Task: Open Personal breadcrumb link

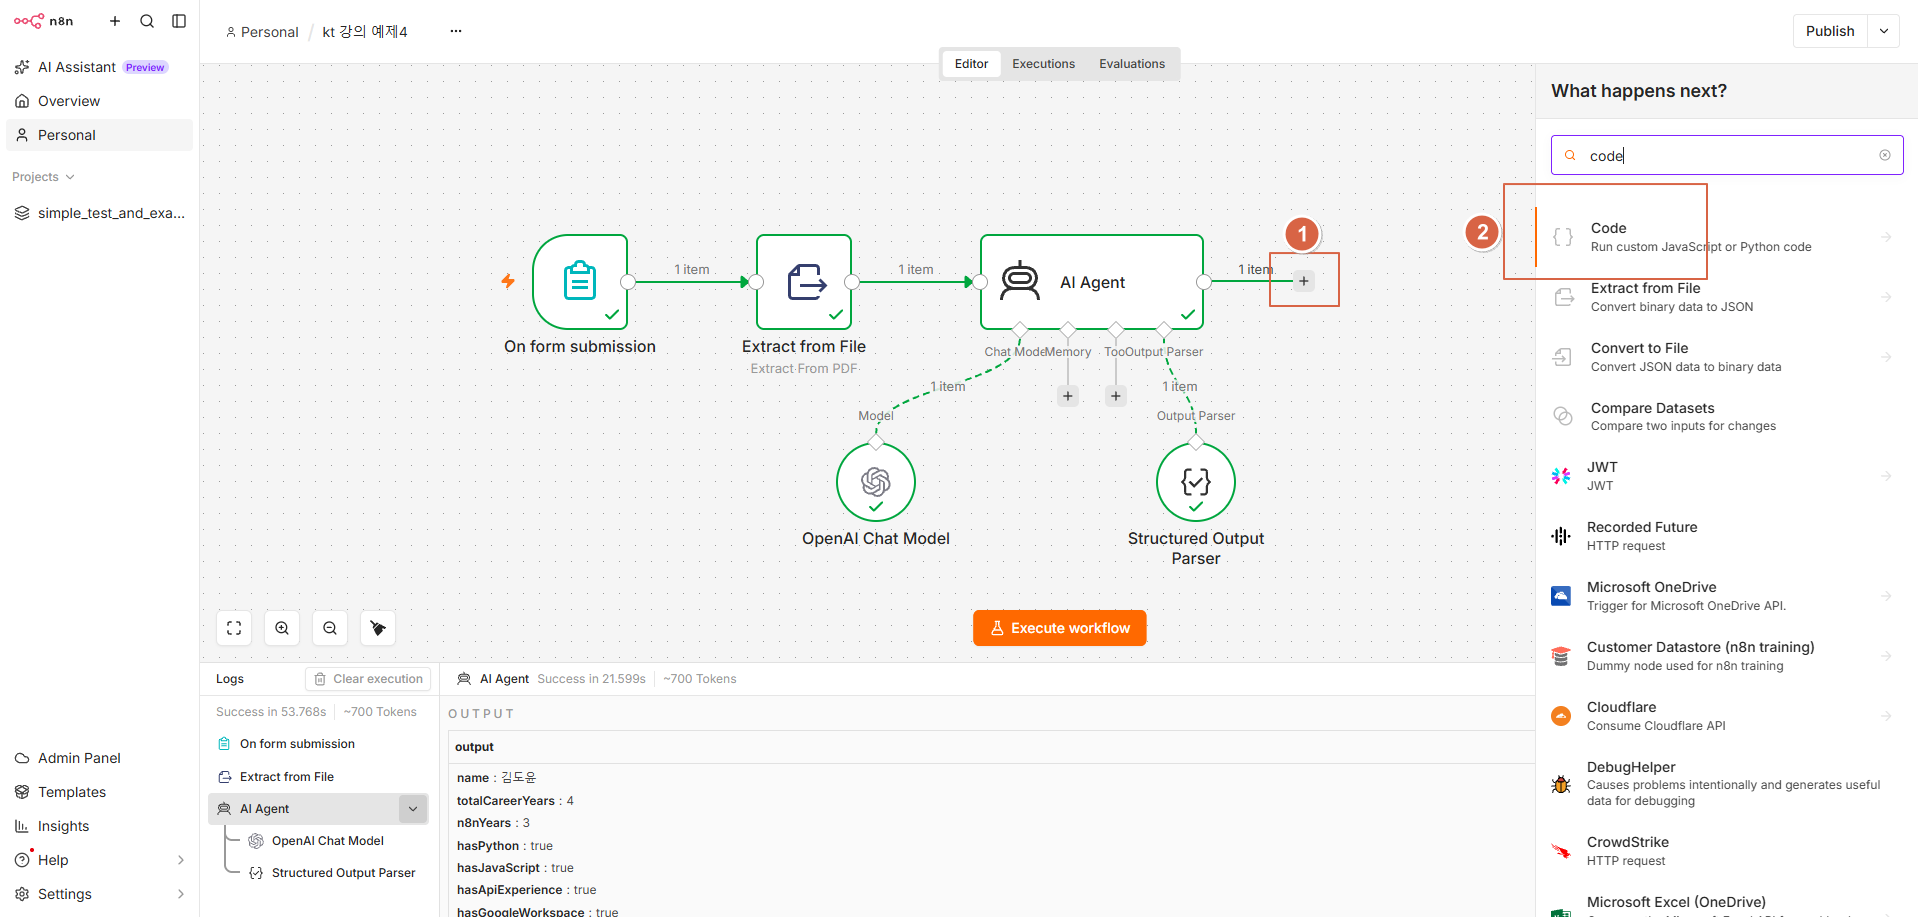Action: coord(262,32)
